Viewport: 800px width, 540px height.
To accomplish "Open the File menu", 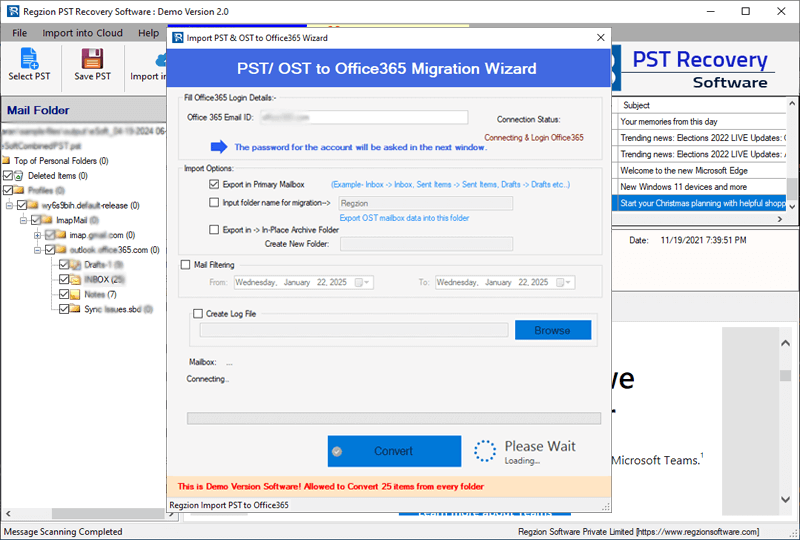I will (19, 33).
